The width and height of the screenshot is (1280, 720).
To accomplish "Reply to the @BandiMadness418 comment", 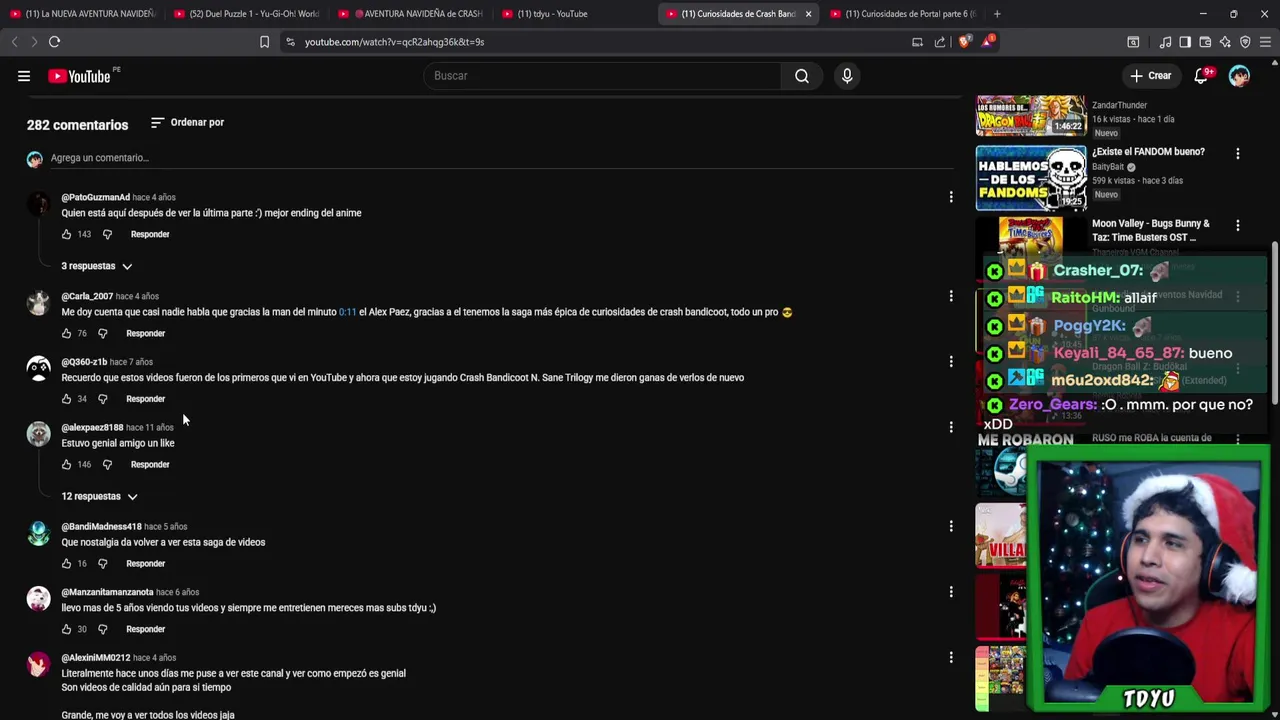I will click(x=145, y=563).
